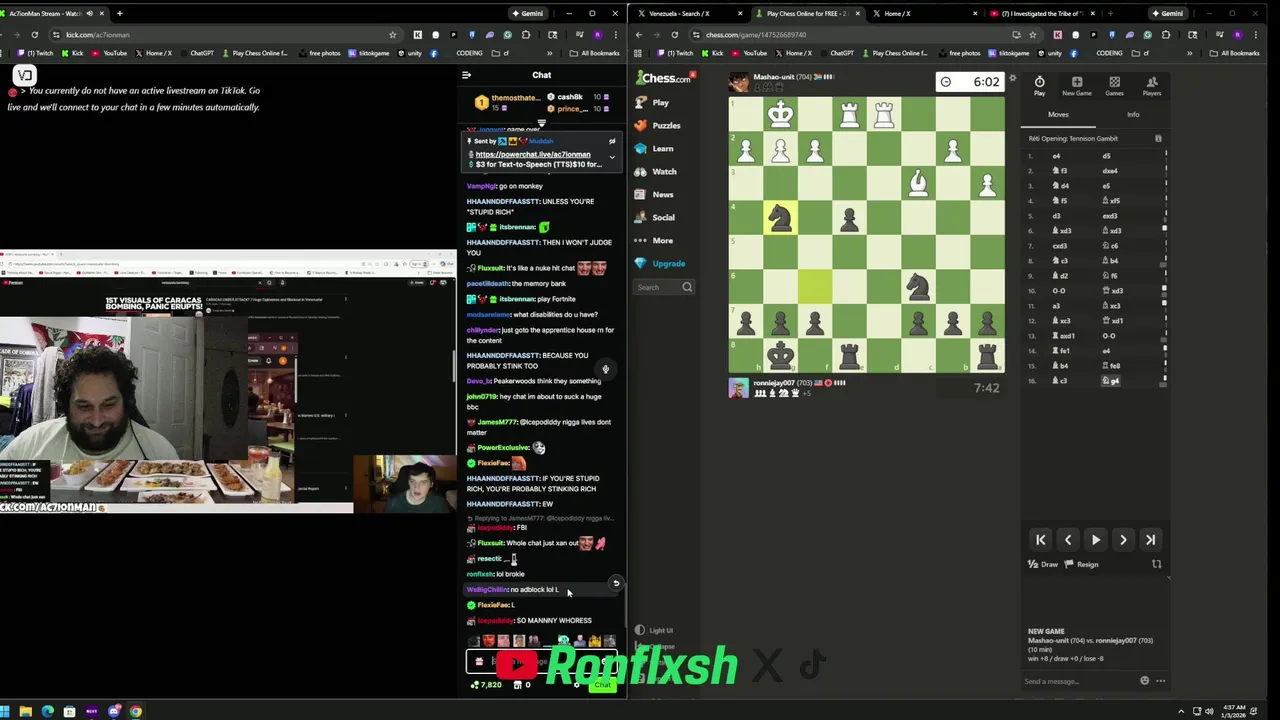Image resolution: width=1280 pixels, height=720 pixels.
Task: Click the Kick chat send button
Action: coord(601,685)
